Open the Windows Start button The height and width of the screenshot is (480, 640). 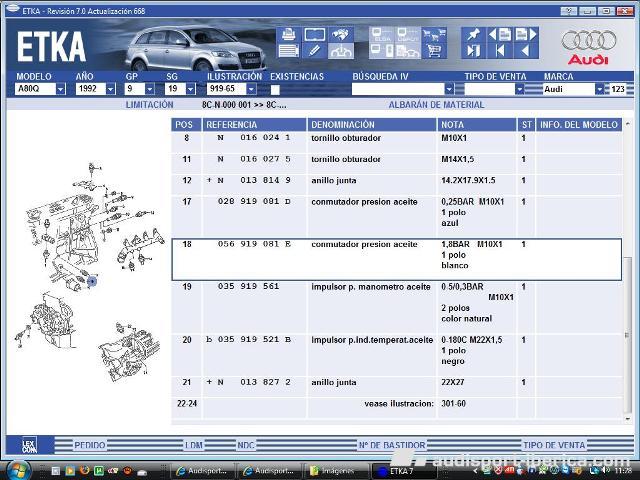18,471
